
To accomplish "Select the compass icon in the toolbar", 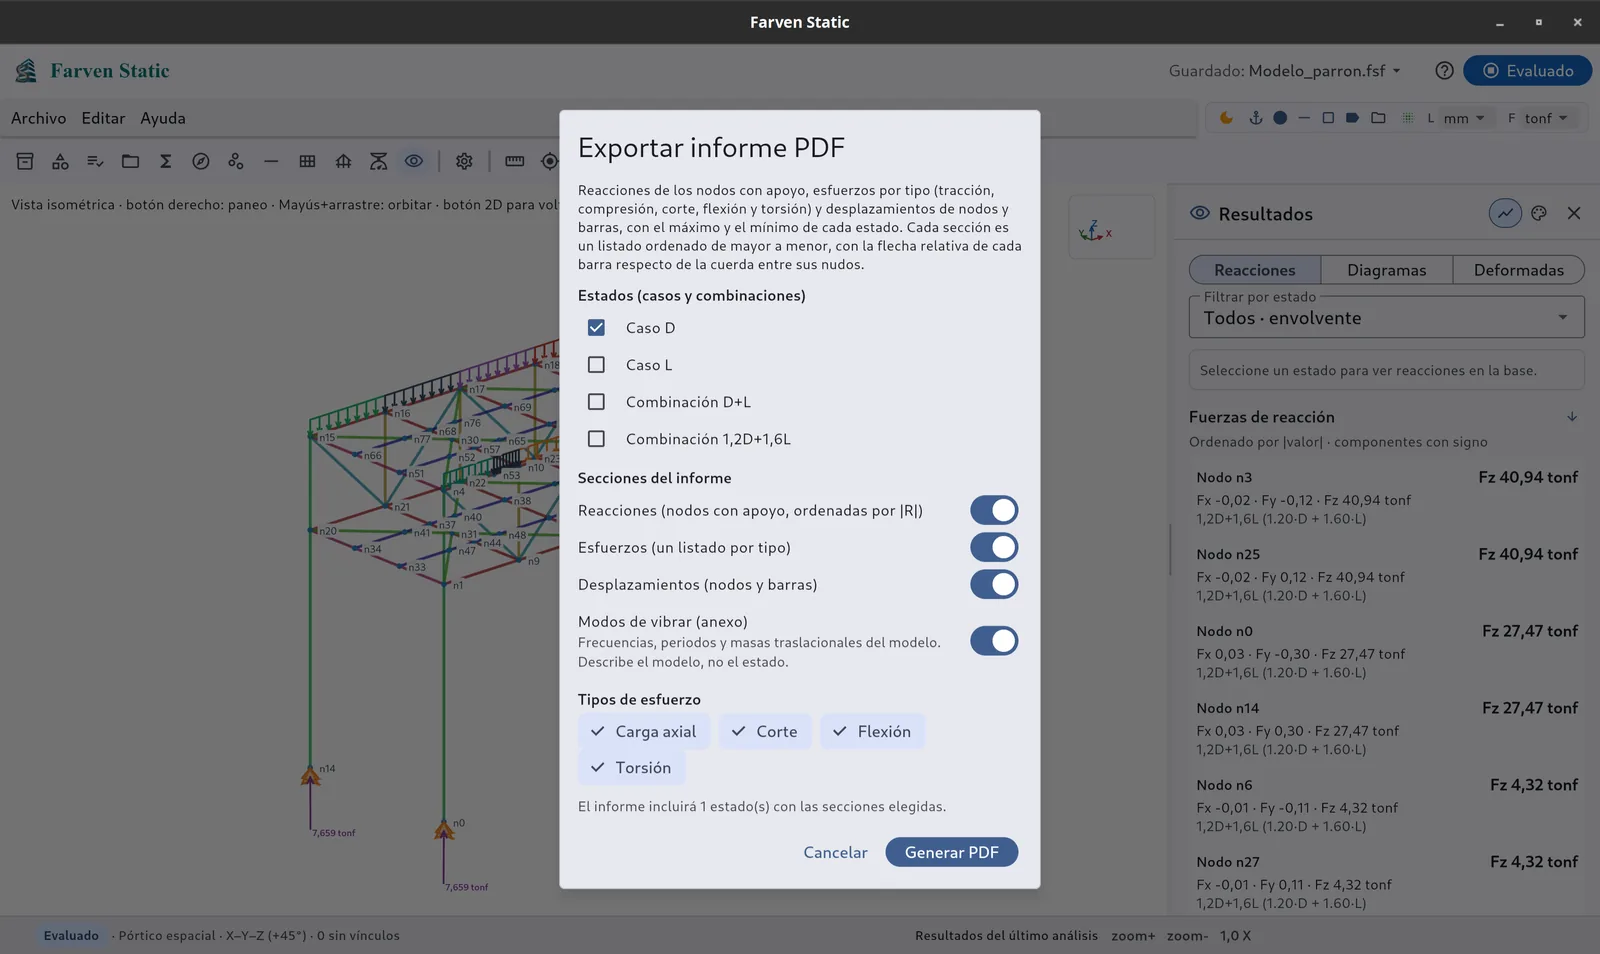I will click(x=201, y=161).
